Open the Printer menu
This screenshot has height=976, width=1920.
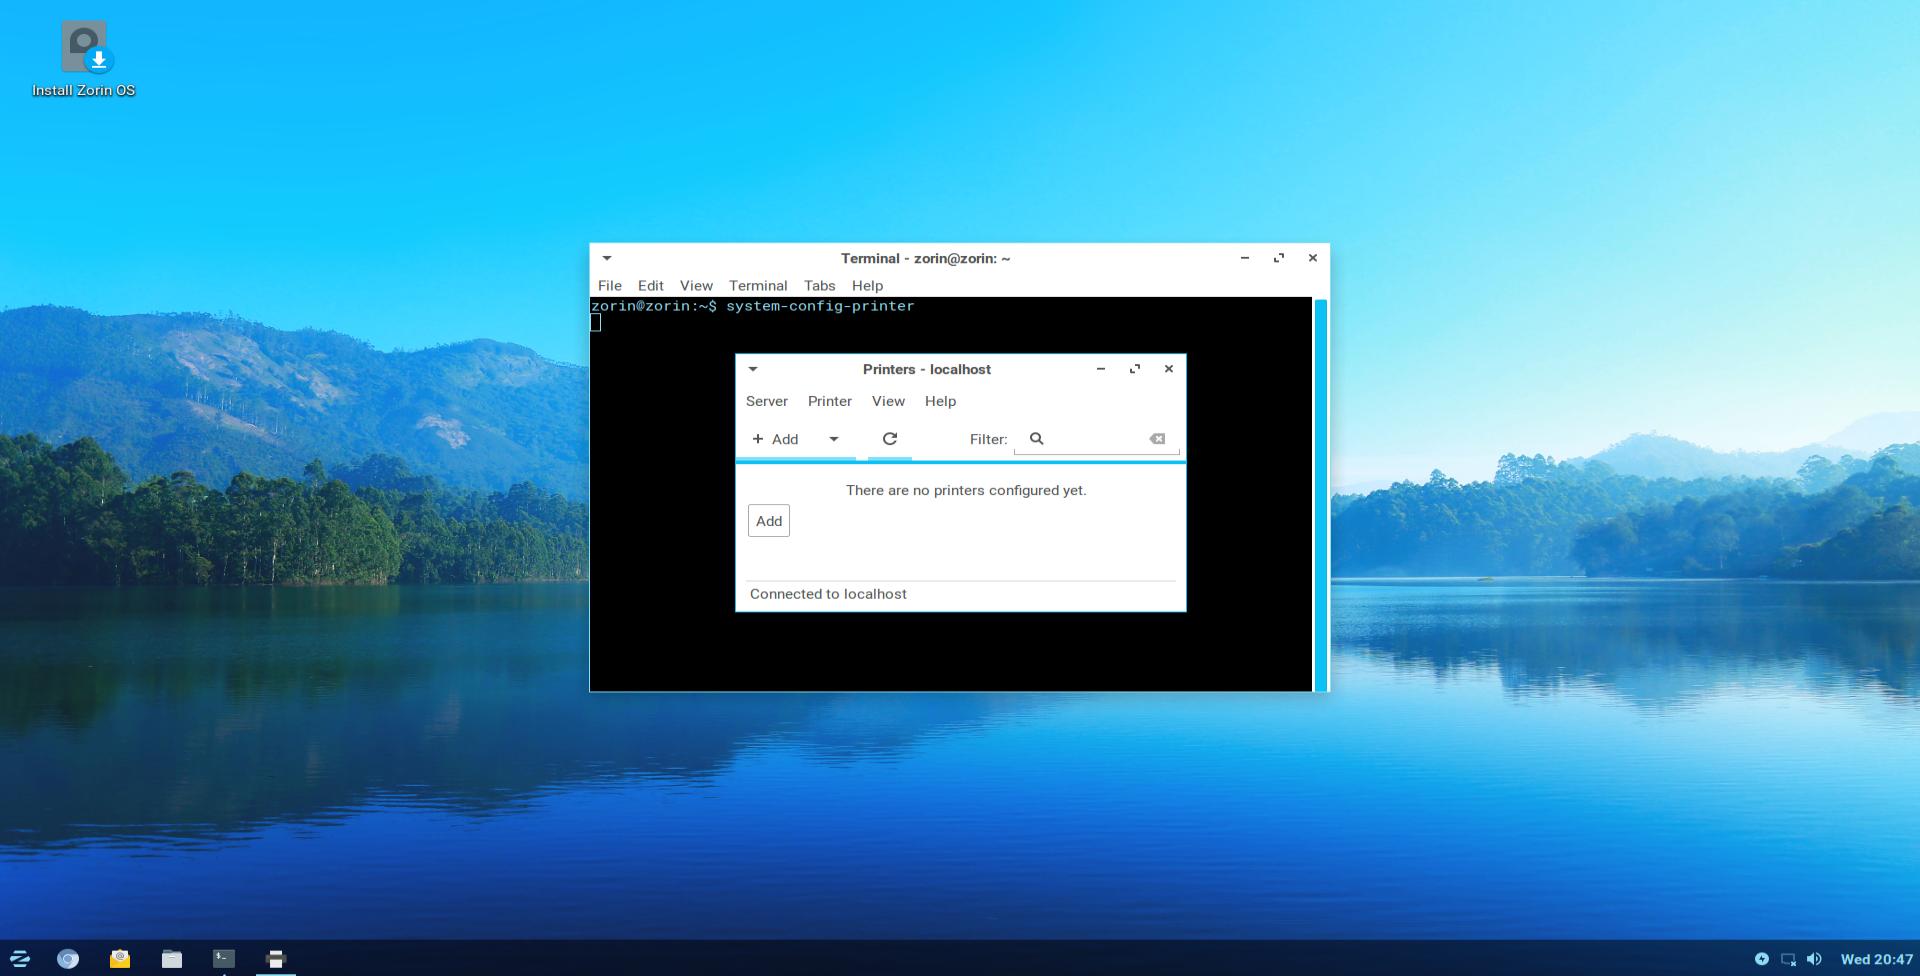[829, 401]
